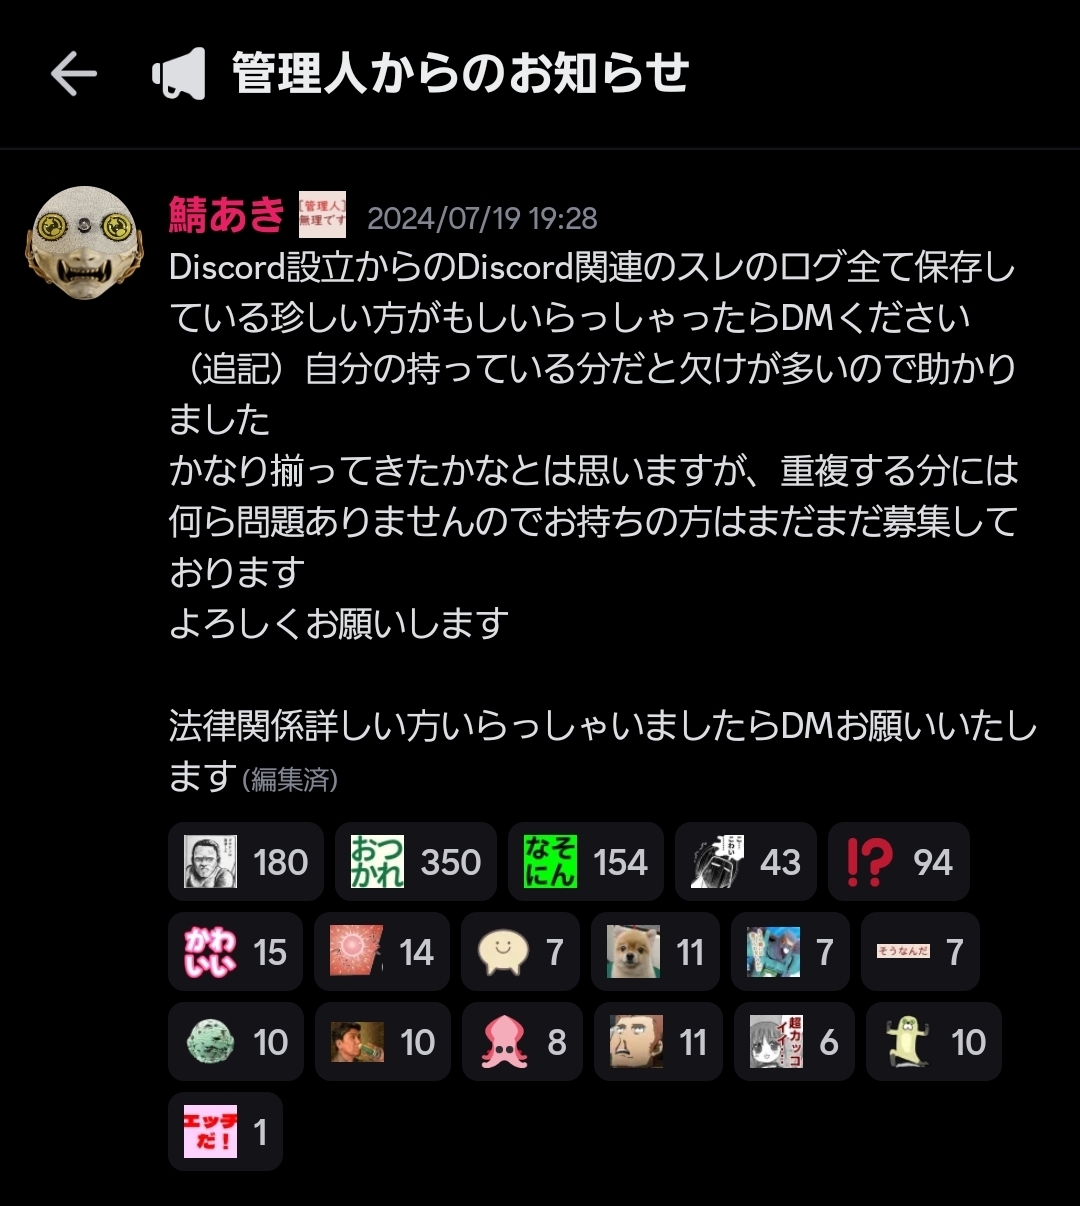
Task: Toggle the green なぞにん reaction with 154
Action: click(586, 862)
